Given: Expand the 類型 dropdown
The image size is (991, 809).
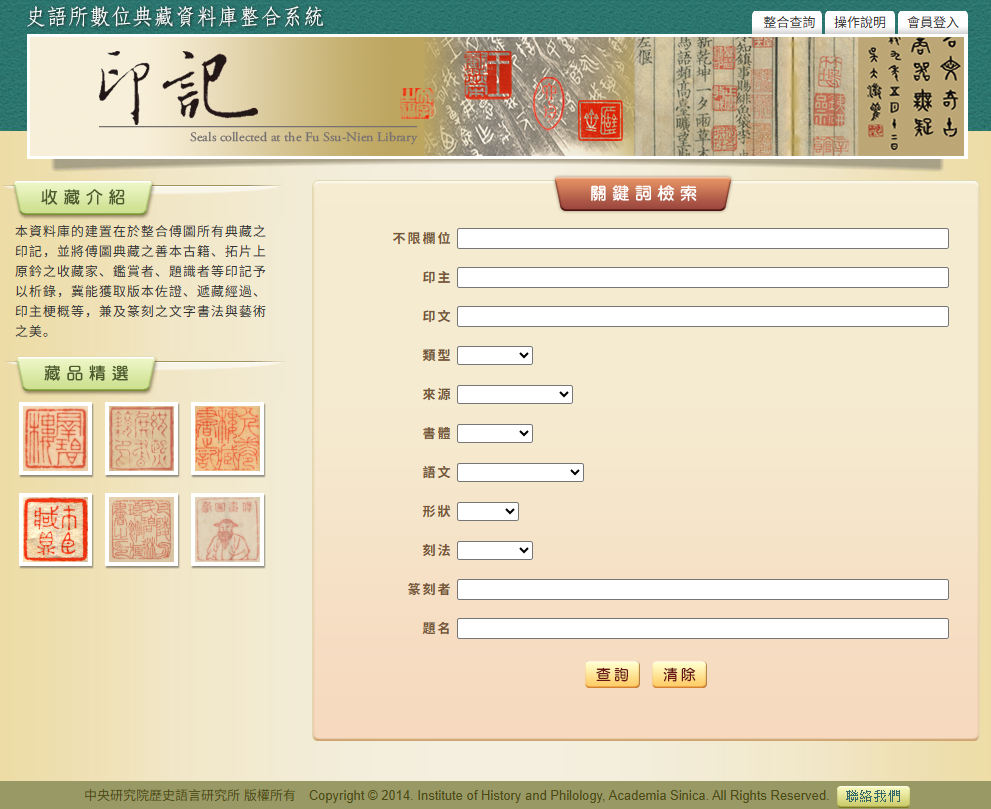Looking at the screenshot, I should [x=495, y=355].
